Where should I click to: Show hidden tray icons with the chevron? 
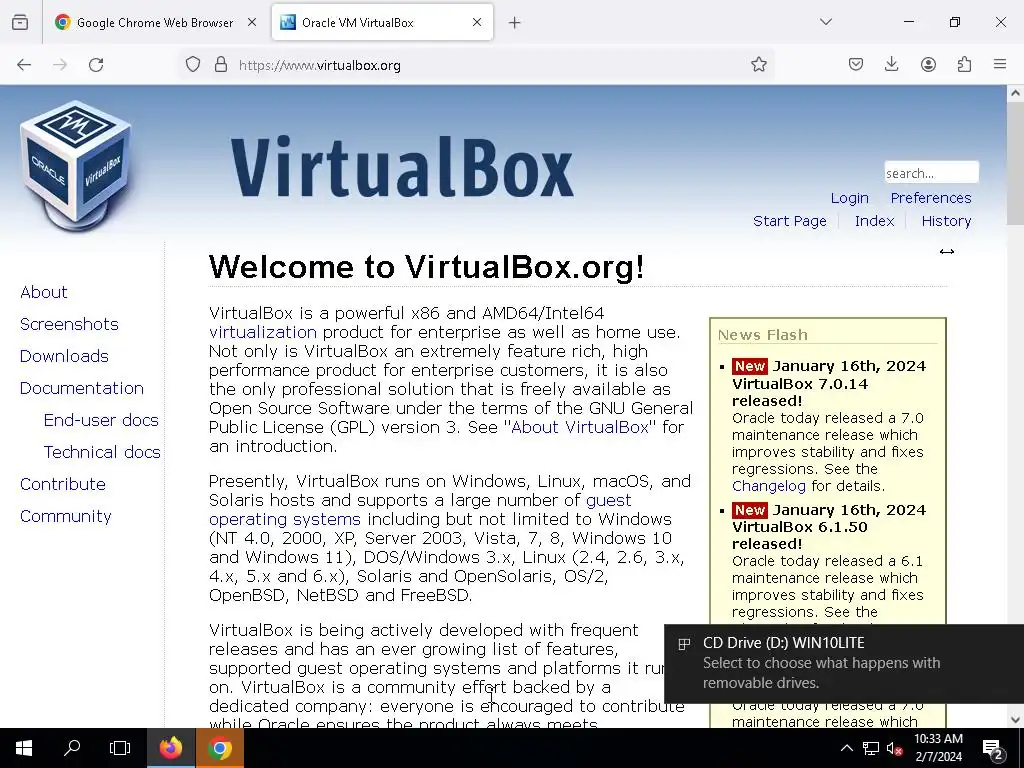(846, 748)
